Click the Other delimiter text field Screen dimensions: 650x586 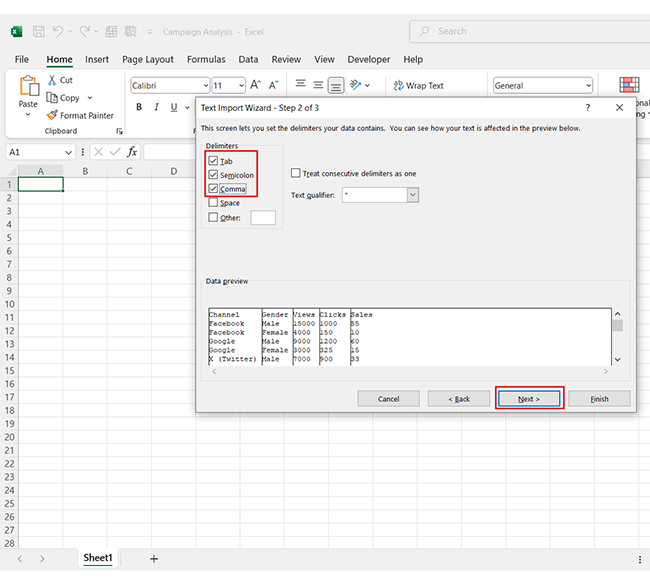263,217
